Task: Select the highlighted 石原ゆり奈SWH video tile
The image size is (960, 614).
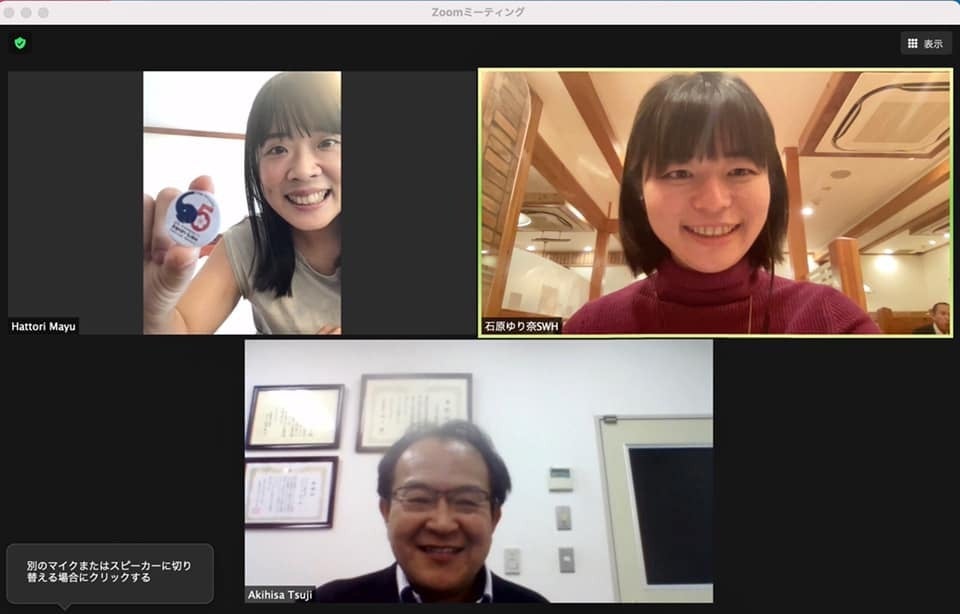Action: pyautogui.click(x=715, y=200)
